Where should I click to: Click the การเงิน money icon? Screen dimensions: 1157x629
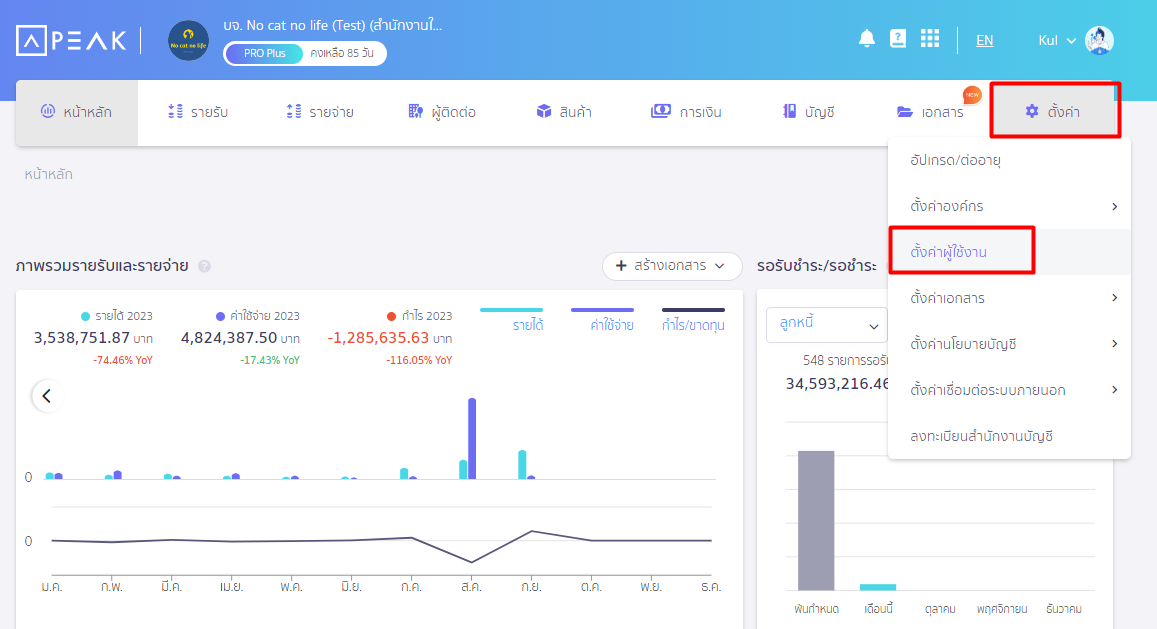point(660,111)
